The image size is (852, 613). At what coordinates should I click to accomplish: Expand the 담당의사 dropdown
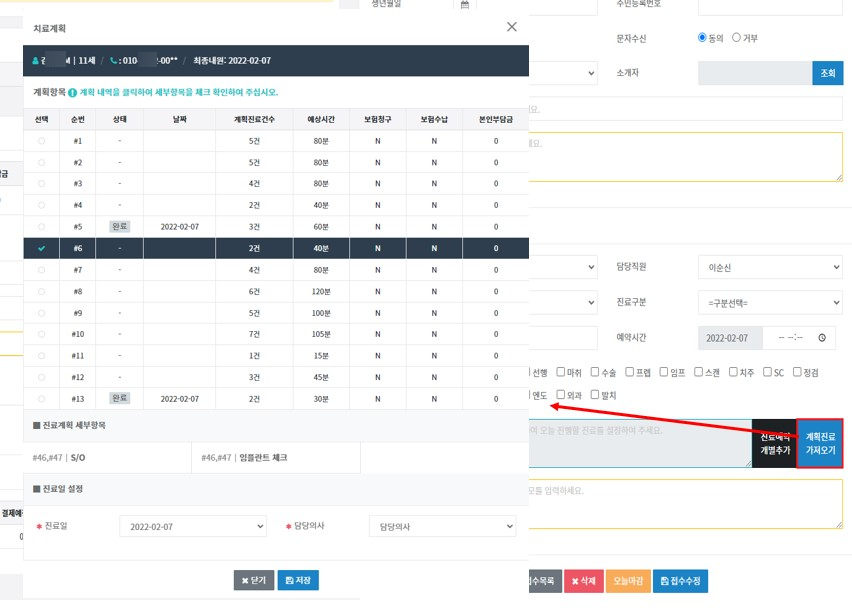(x=441, y=526)
